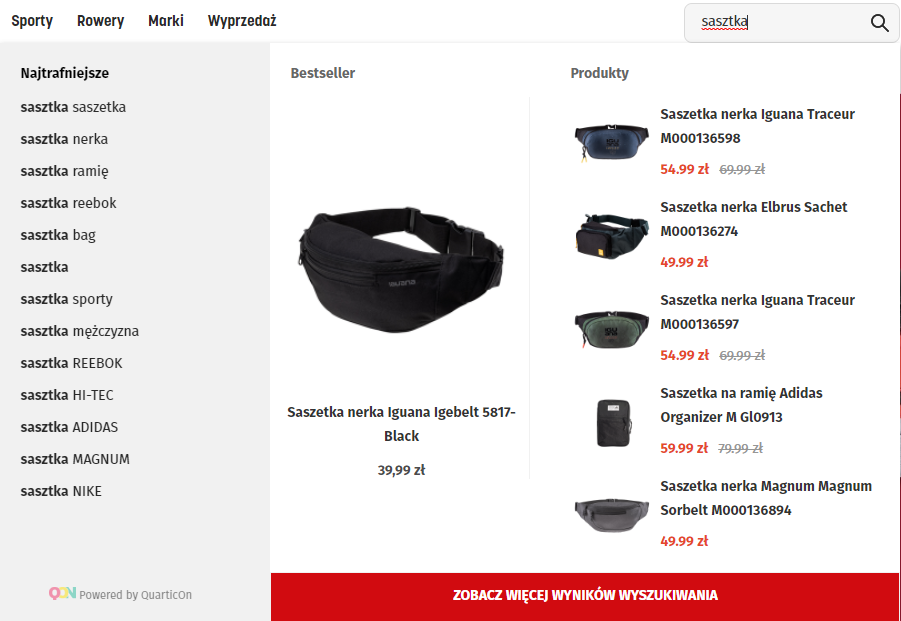Select the "sasztka ramię" suggestion
Image resolution: width=901 pixels, height=621 pixels.
[64, 172]
